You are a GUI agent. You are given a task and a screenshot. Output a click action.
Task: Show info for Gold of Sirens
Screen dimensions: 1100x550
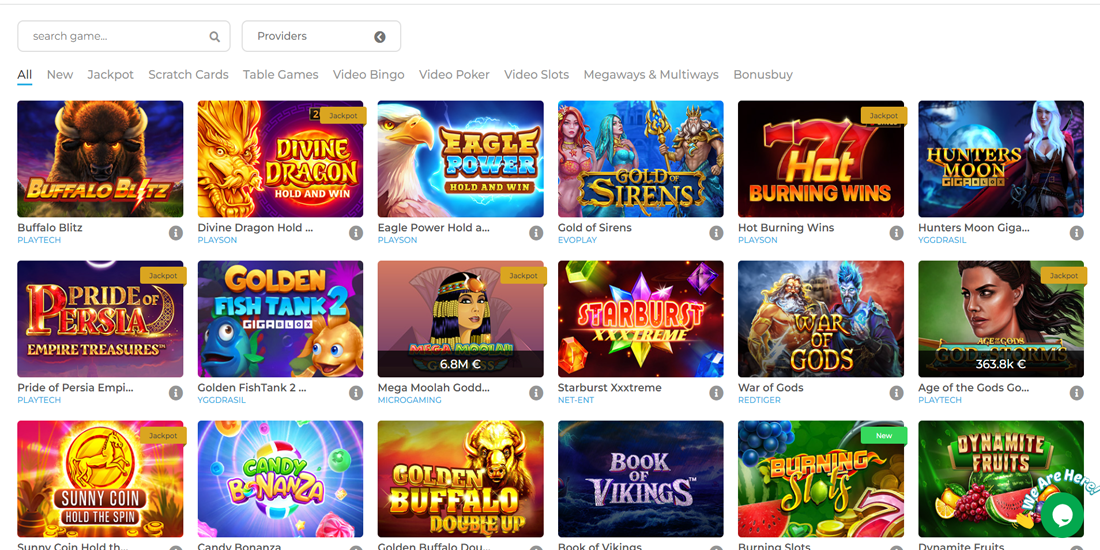pos(716,233)
